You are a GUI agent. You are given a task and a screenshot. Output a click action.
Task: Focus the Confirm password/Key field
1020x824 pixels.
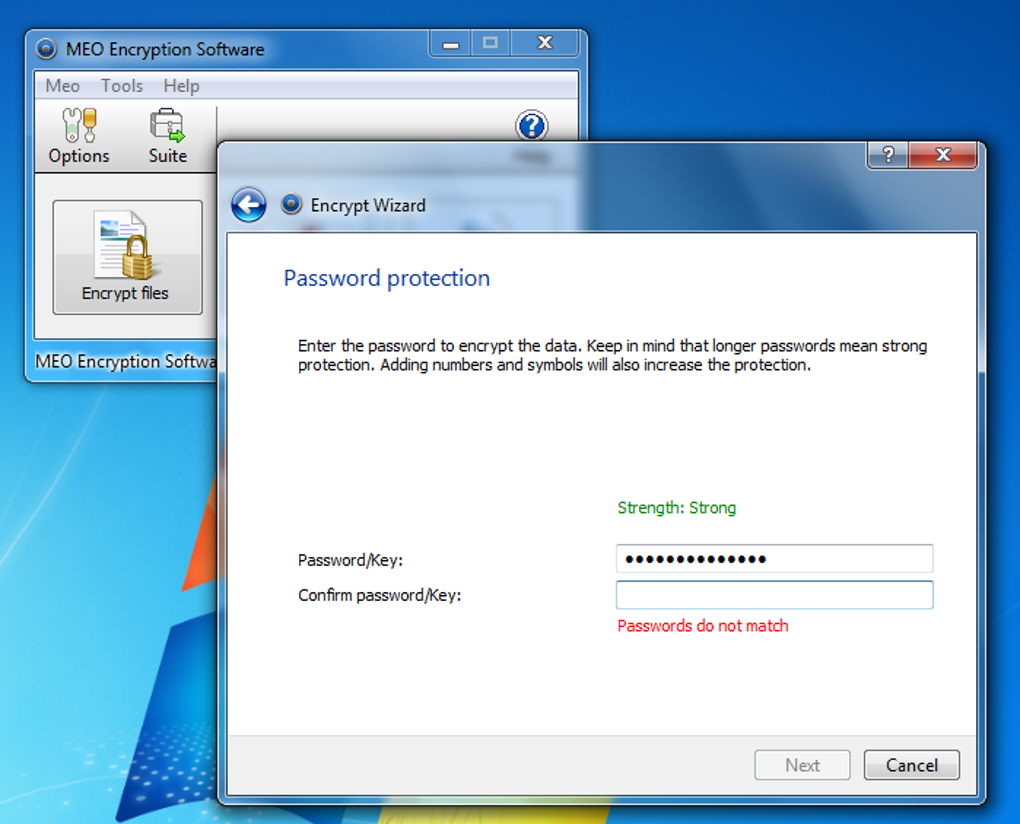774,594
